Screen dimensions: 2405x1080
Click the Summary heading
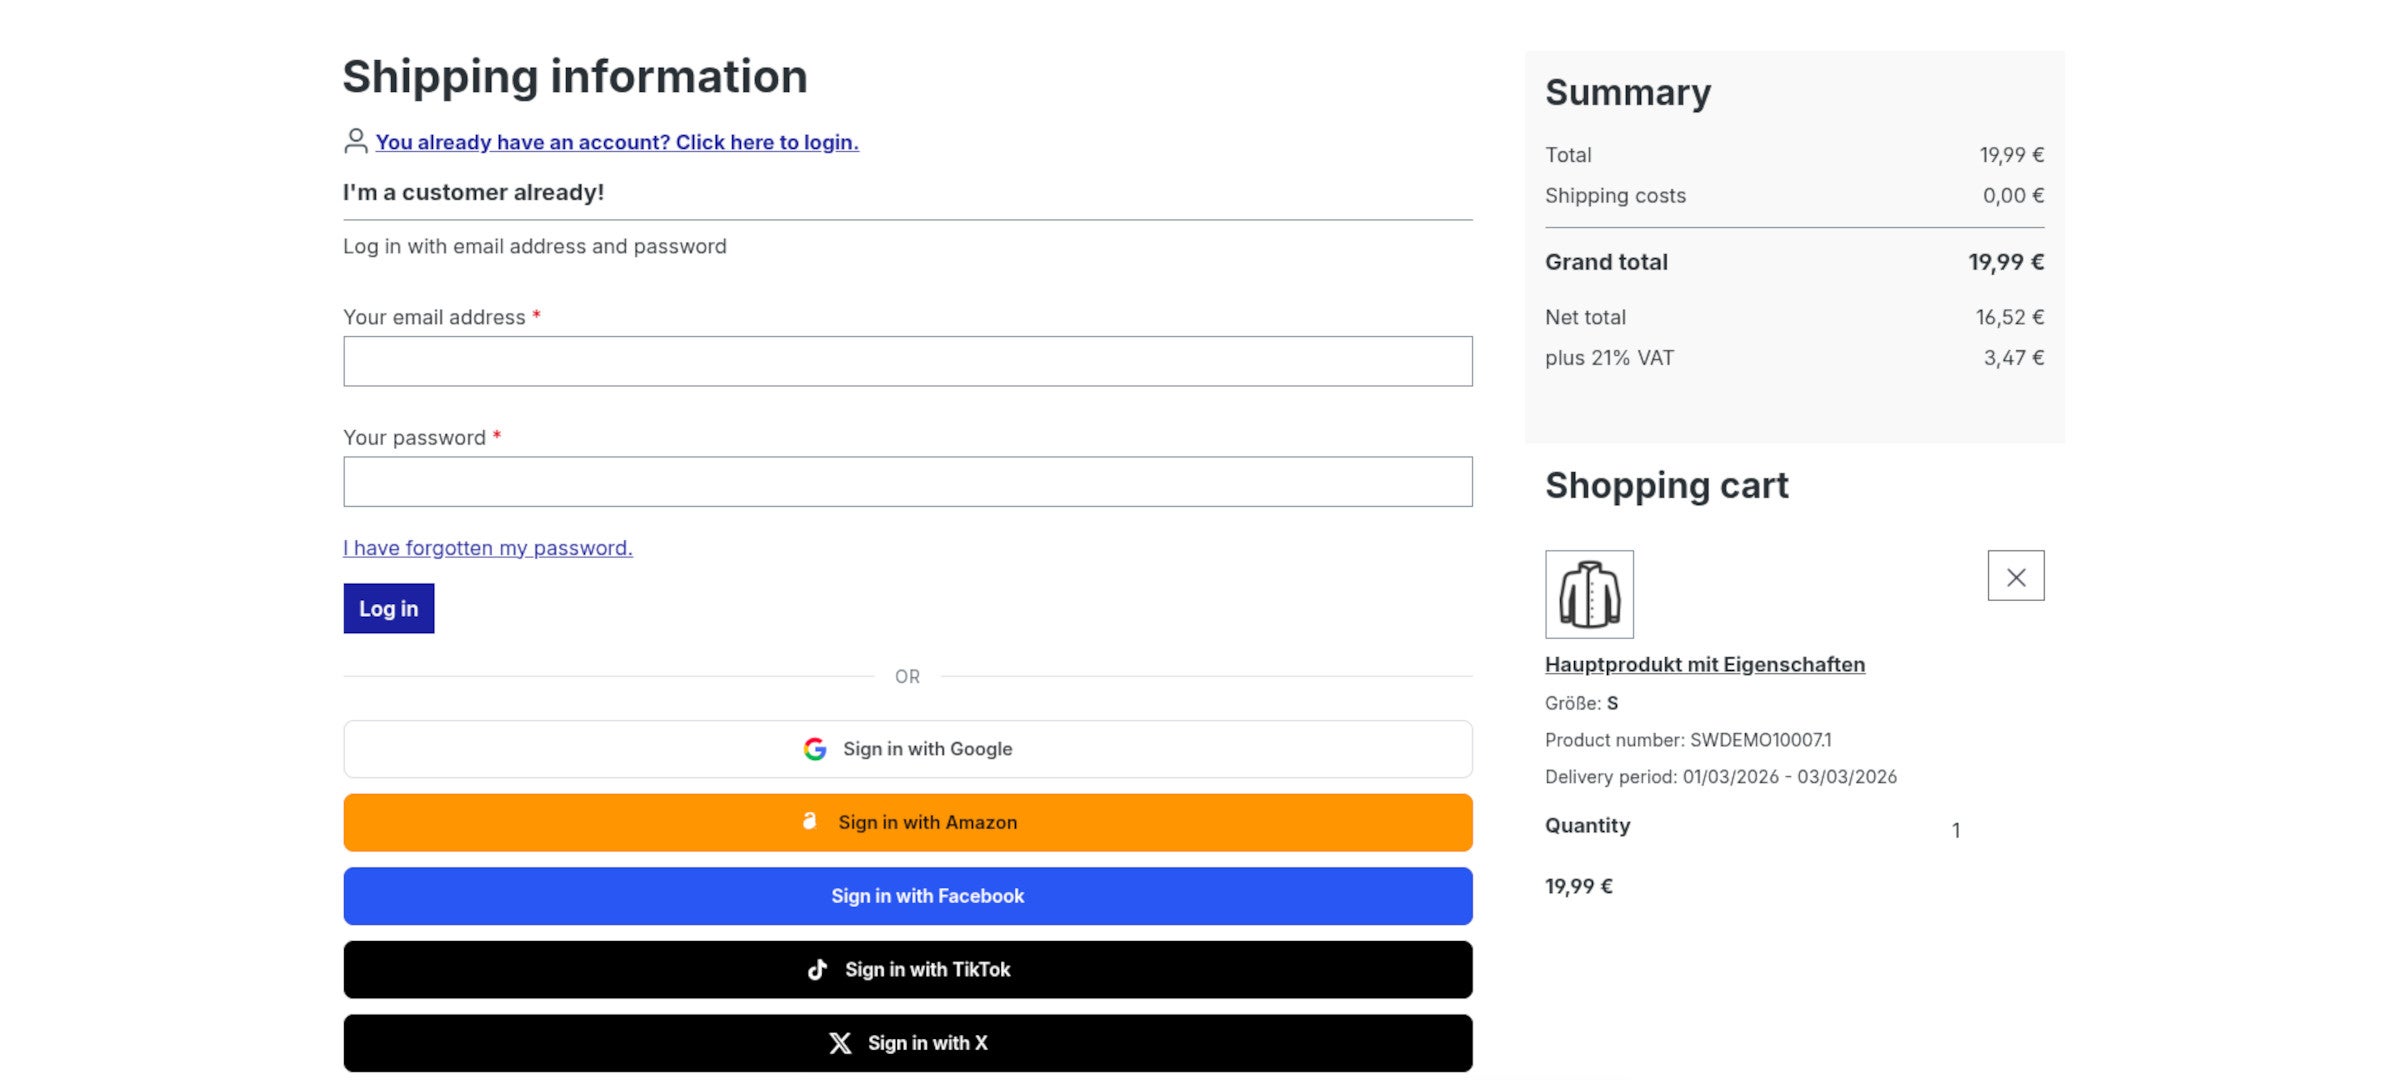click(1628, 92)
